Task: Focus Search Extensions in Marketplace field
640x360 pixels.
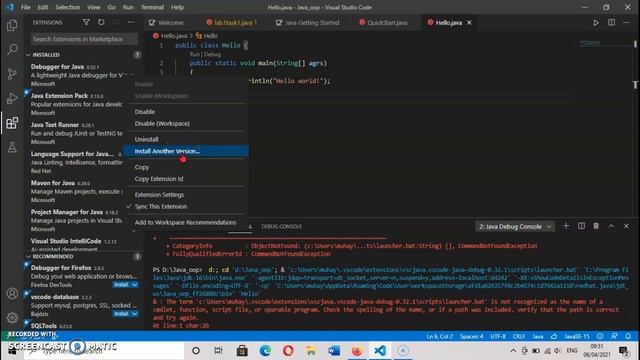Action: [x=84, y=39]
